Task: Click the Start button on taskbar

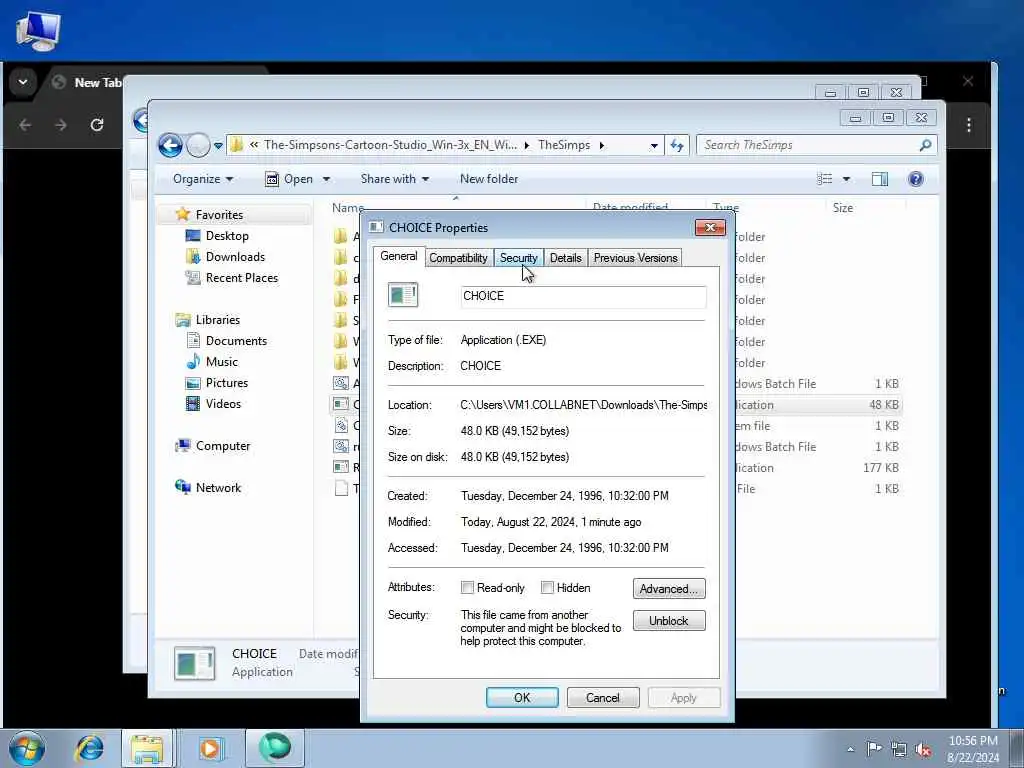Action: point(27,748)
